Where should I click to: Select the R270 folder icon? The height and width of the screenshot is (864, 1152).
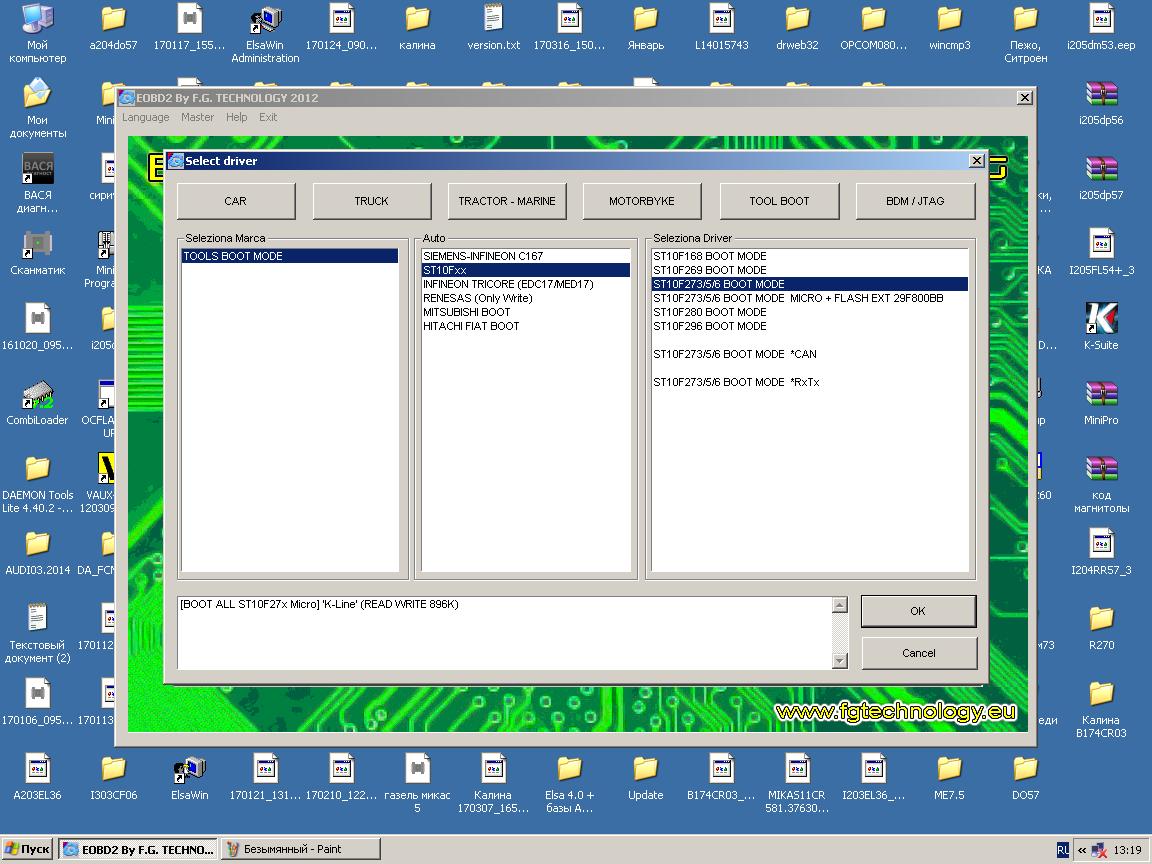click(x=1101, y=627)
